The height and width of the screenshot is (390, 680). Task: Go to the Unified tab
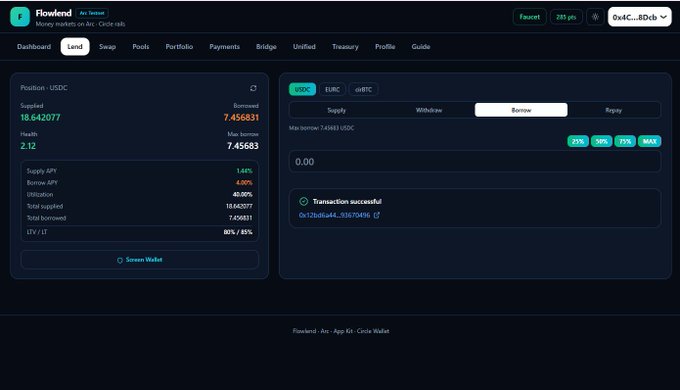[304, 46]
